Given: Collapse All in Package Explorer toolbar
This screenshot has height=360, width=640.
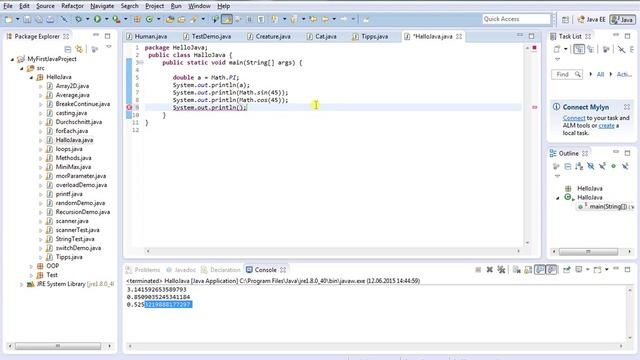Looking at the screenshot, I should point(68,49).
